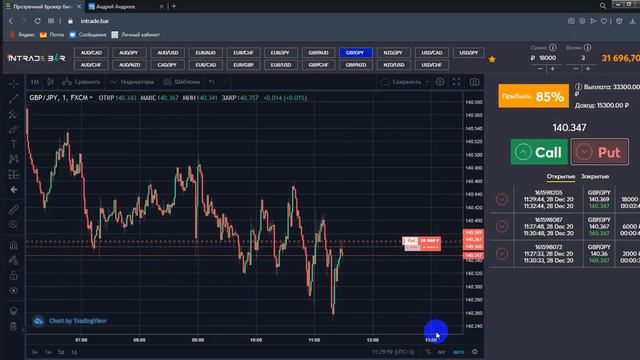Select the EUR/USD currency pair

[281, 65]
